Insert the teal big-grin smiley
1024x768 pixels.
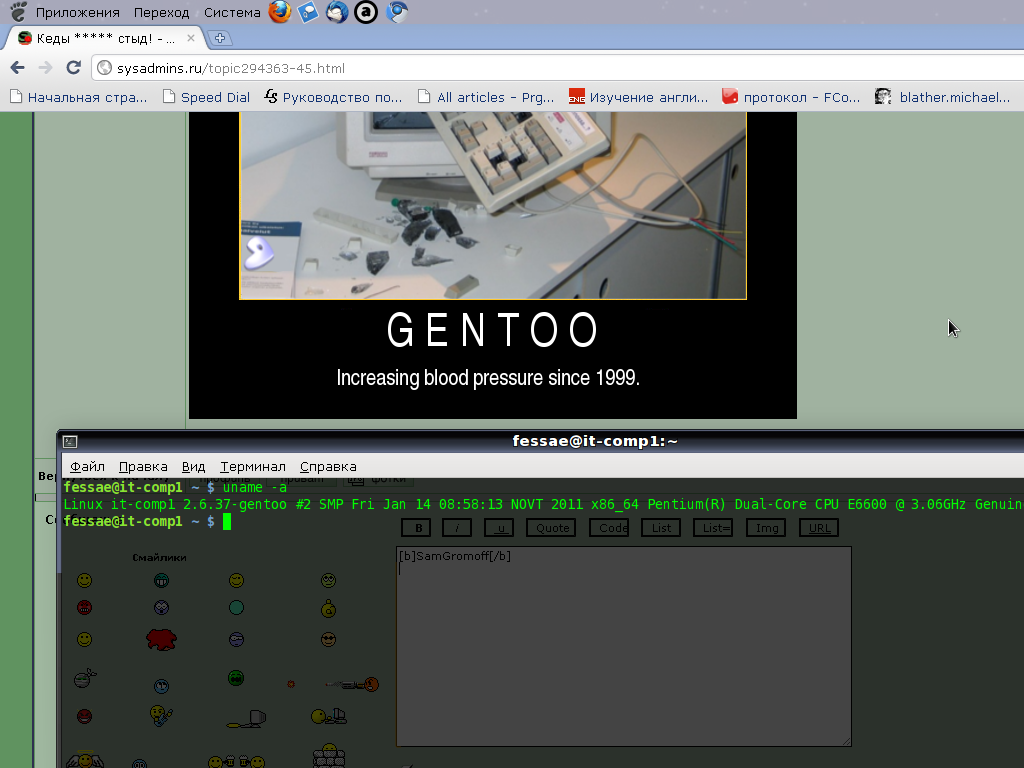coord(161,580)
